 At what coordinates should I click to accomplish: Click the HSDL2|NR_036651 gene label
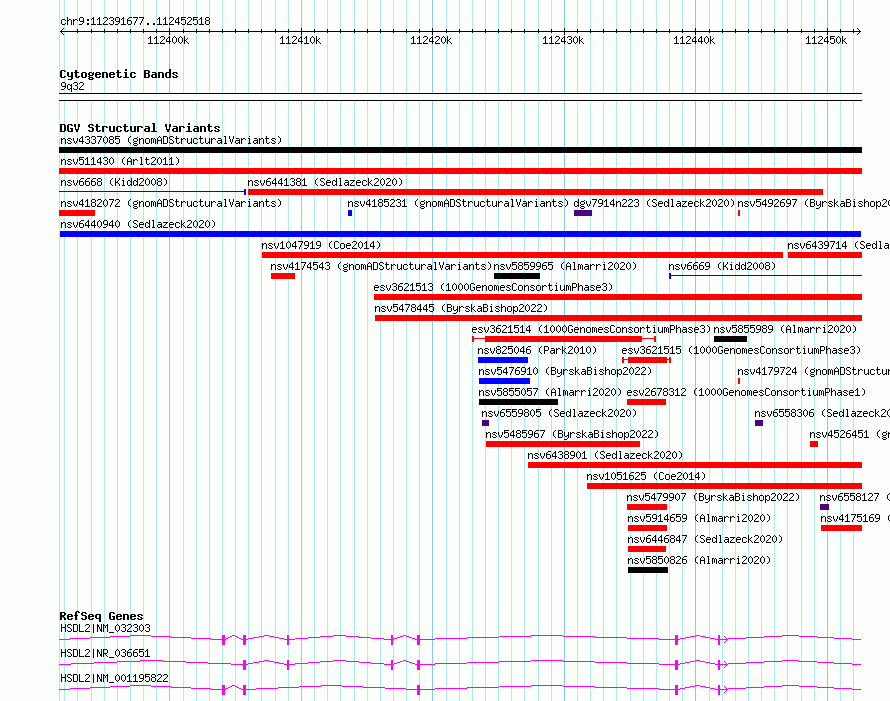[x=106, y=653]
